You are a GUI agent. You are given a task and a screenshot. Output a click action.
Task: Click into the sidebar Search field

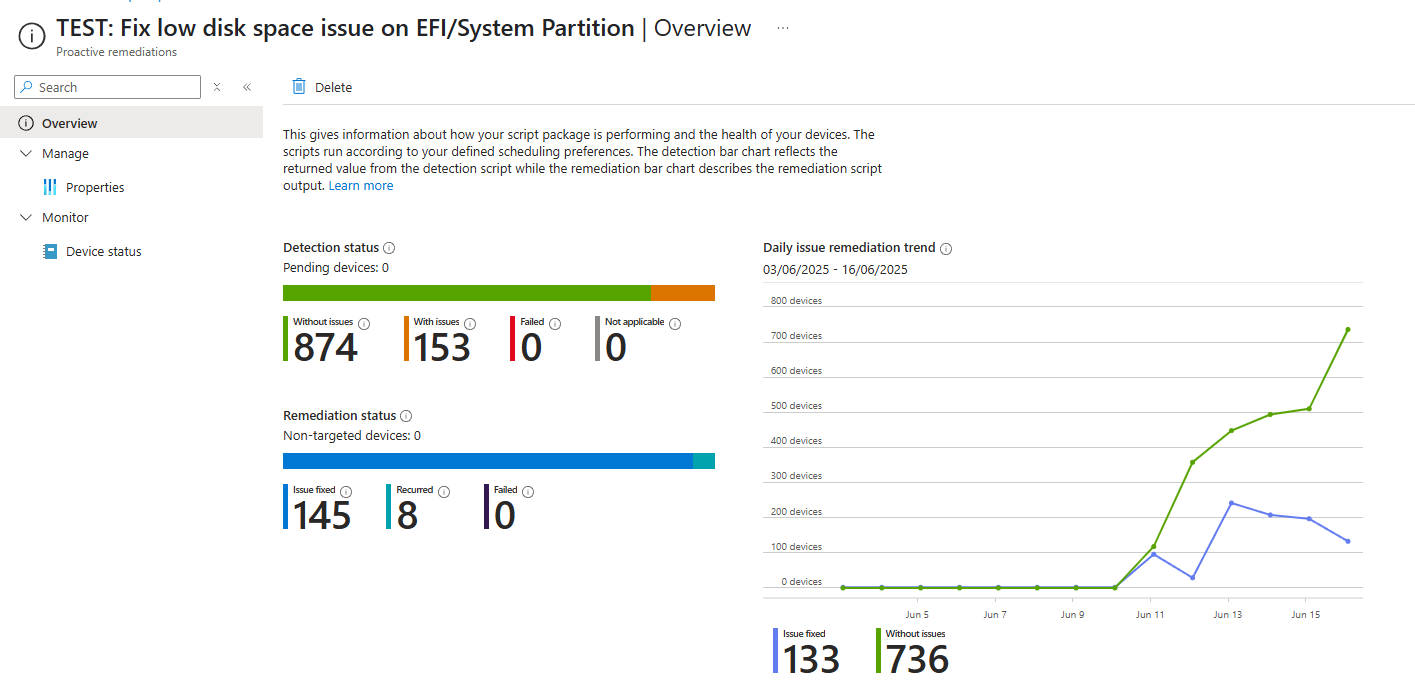107,87
